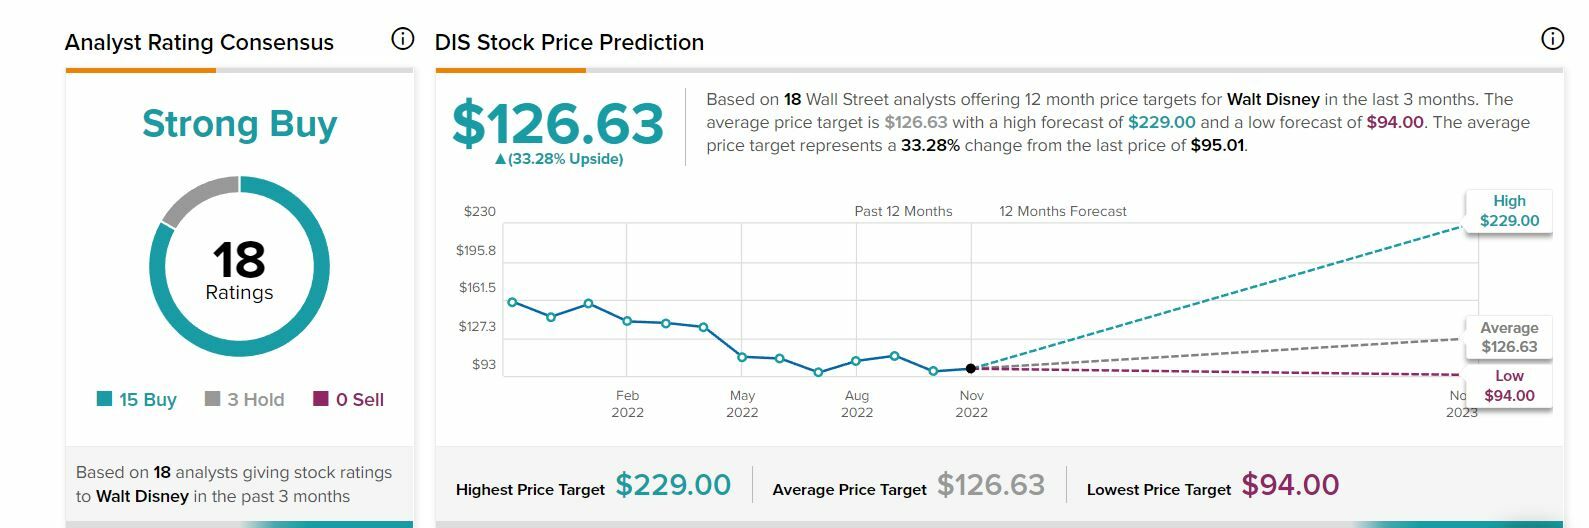Click the Average $126.63 forecast tag on chart

coord(1509,338)
